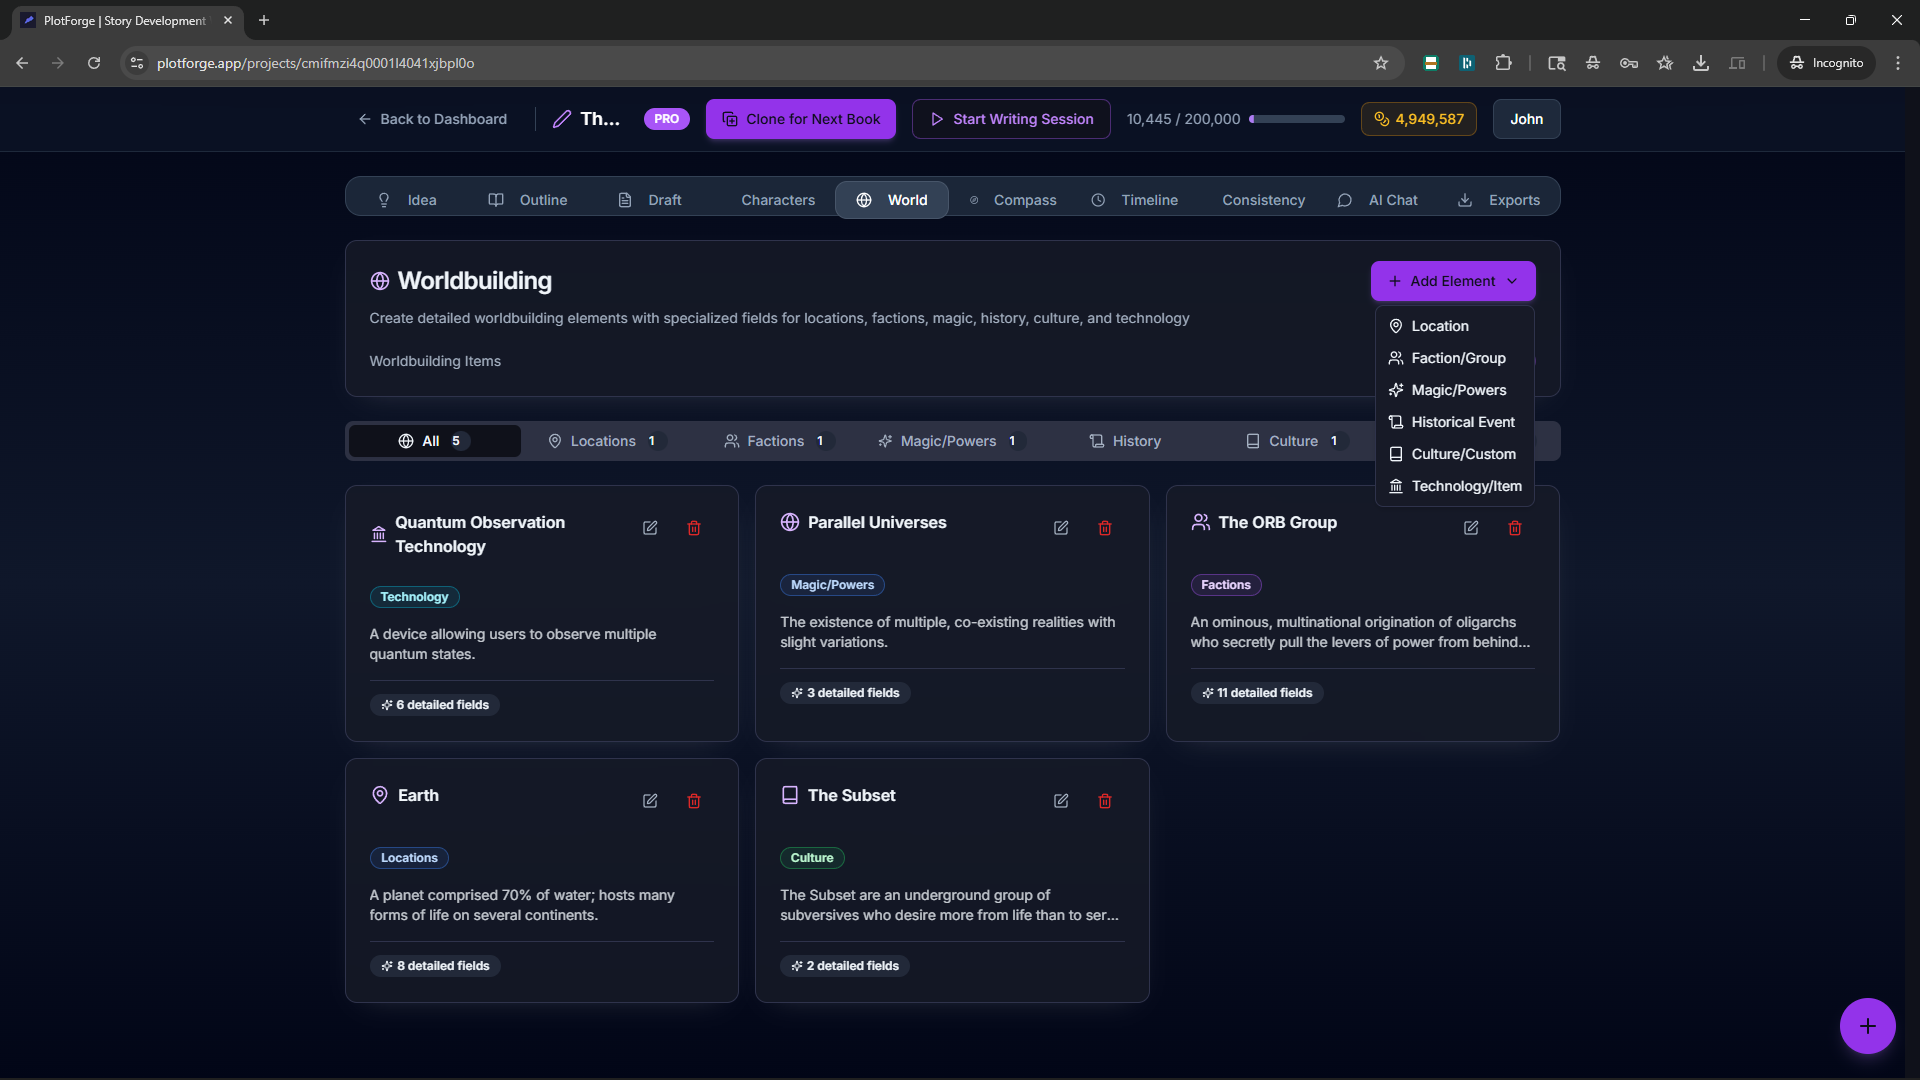Image resolution: width=1920 pixels, height=1080 pixels.
Task: Click the word count progress bar
Action: 1297,119
